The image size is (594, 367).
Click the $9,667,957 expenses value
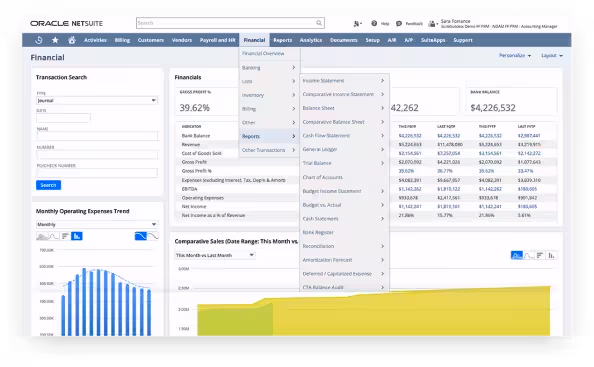tap(449, 180)
